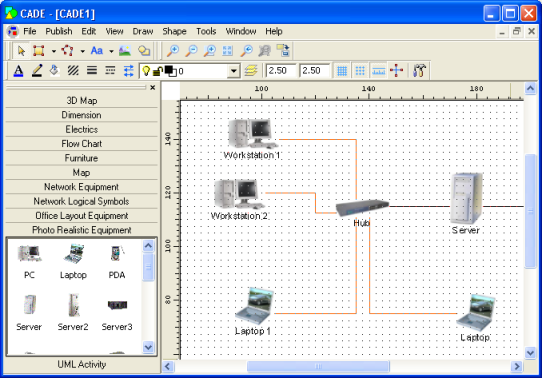Toggle the dotted grid display button
This screenshot has width=542, height=378.
[360, 71]
